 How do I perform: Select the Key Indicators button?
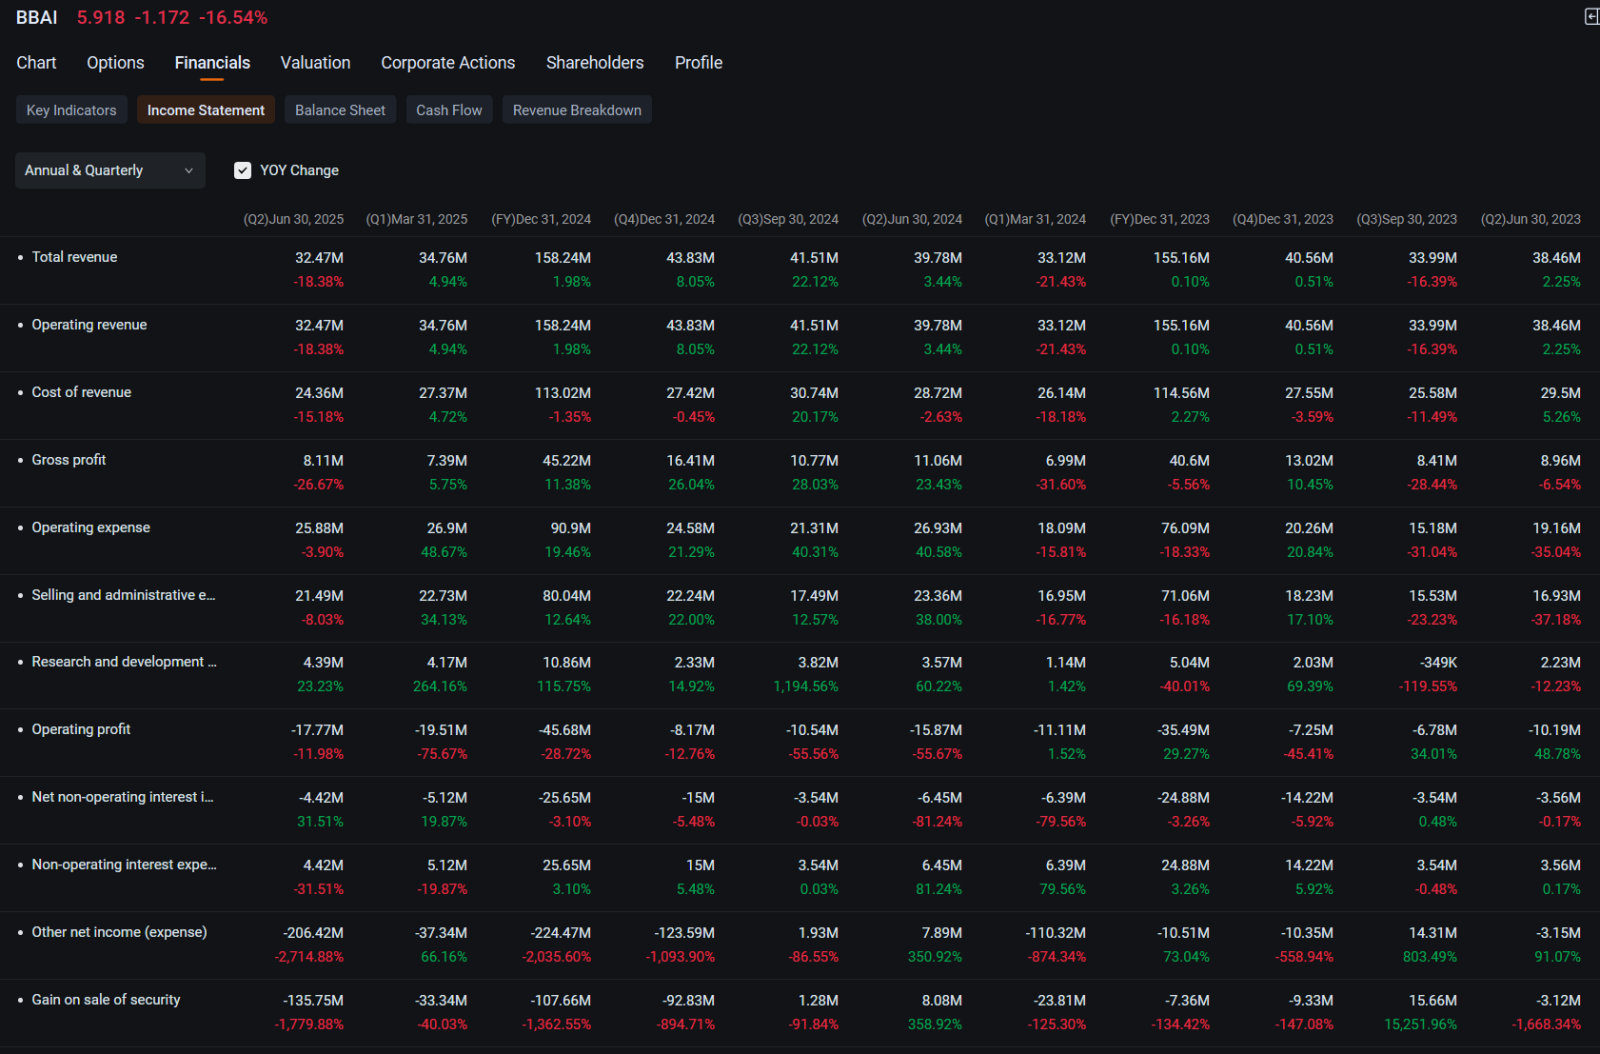pos(71,110)
